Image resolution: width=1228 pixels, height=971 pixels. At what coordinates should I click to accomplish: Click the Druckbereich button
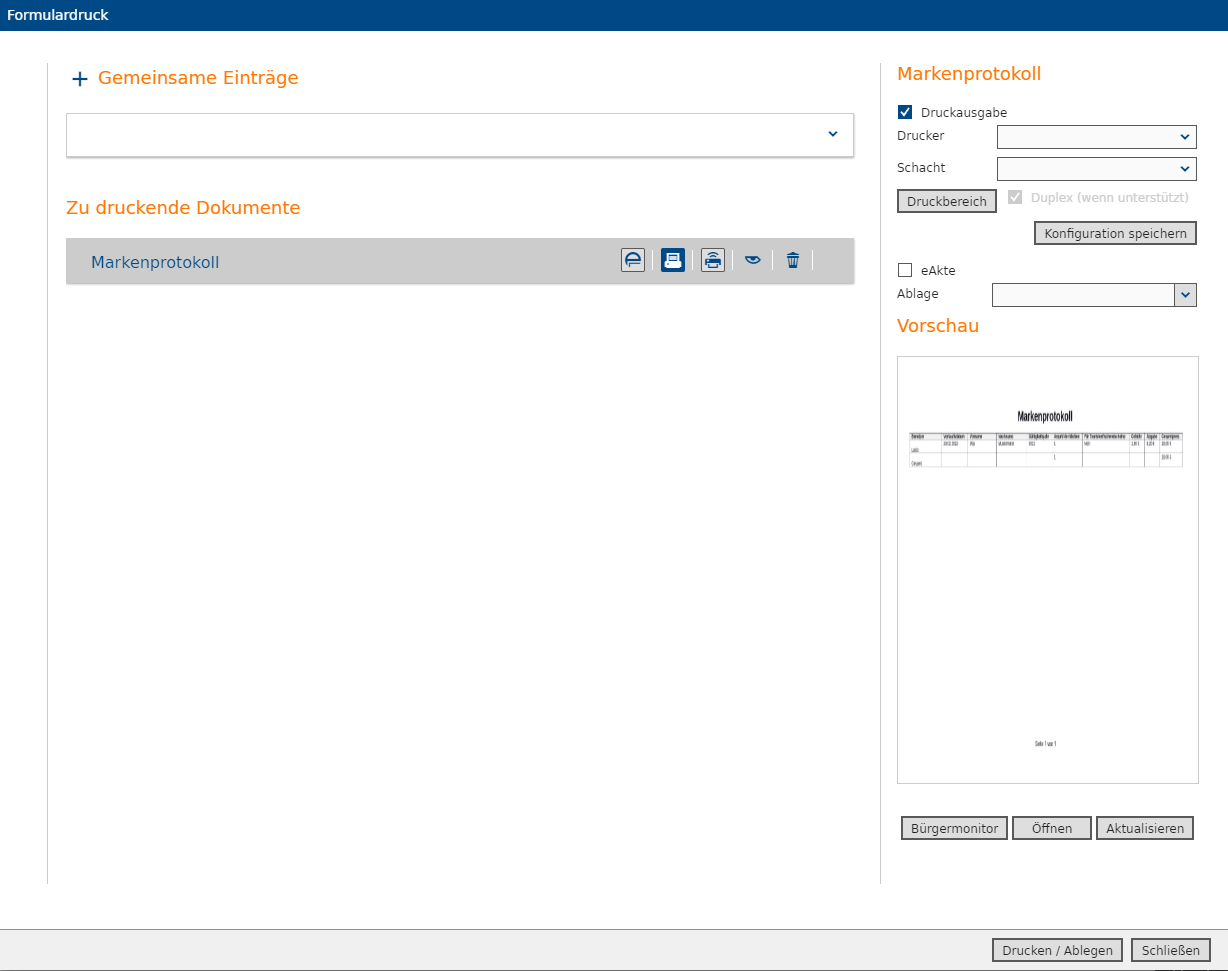[x=946, y=202]
